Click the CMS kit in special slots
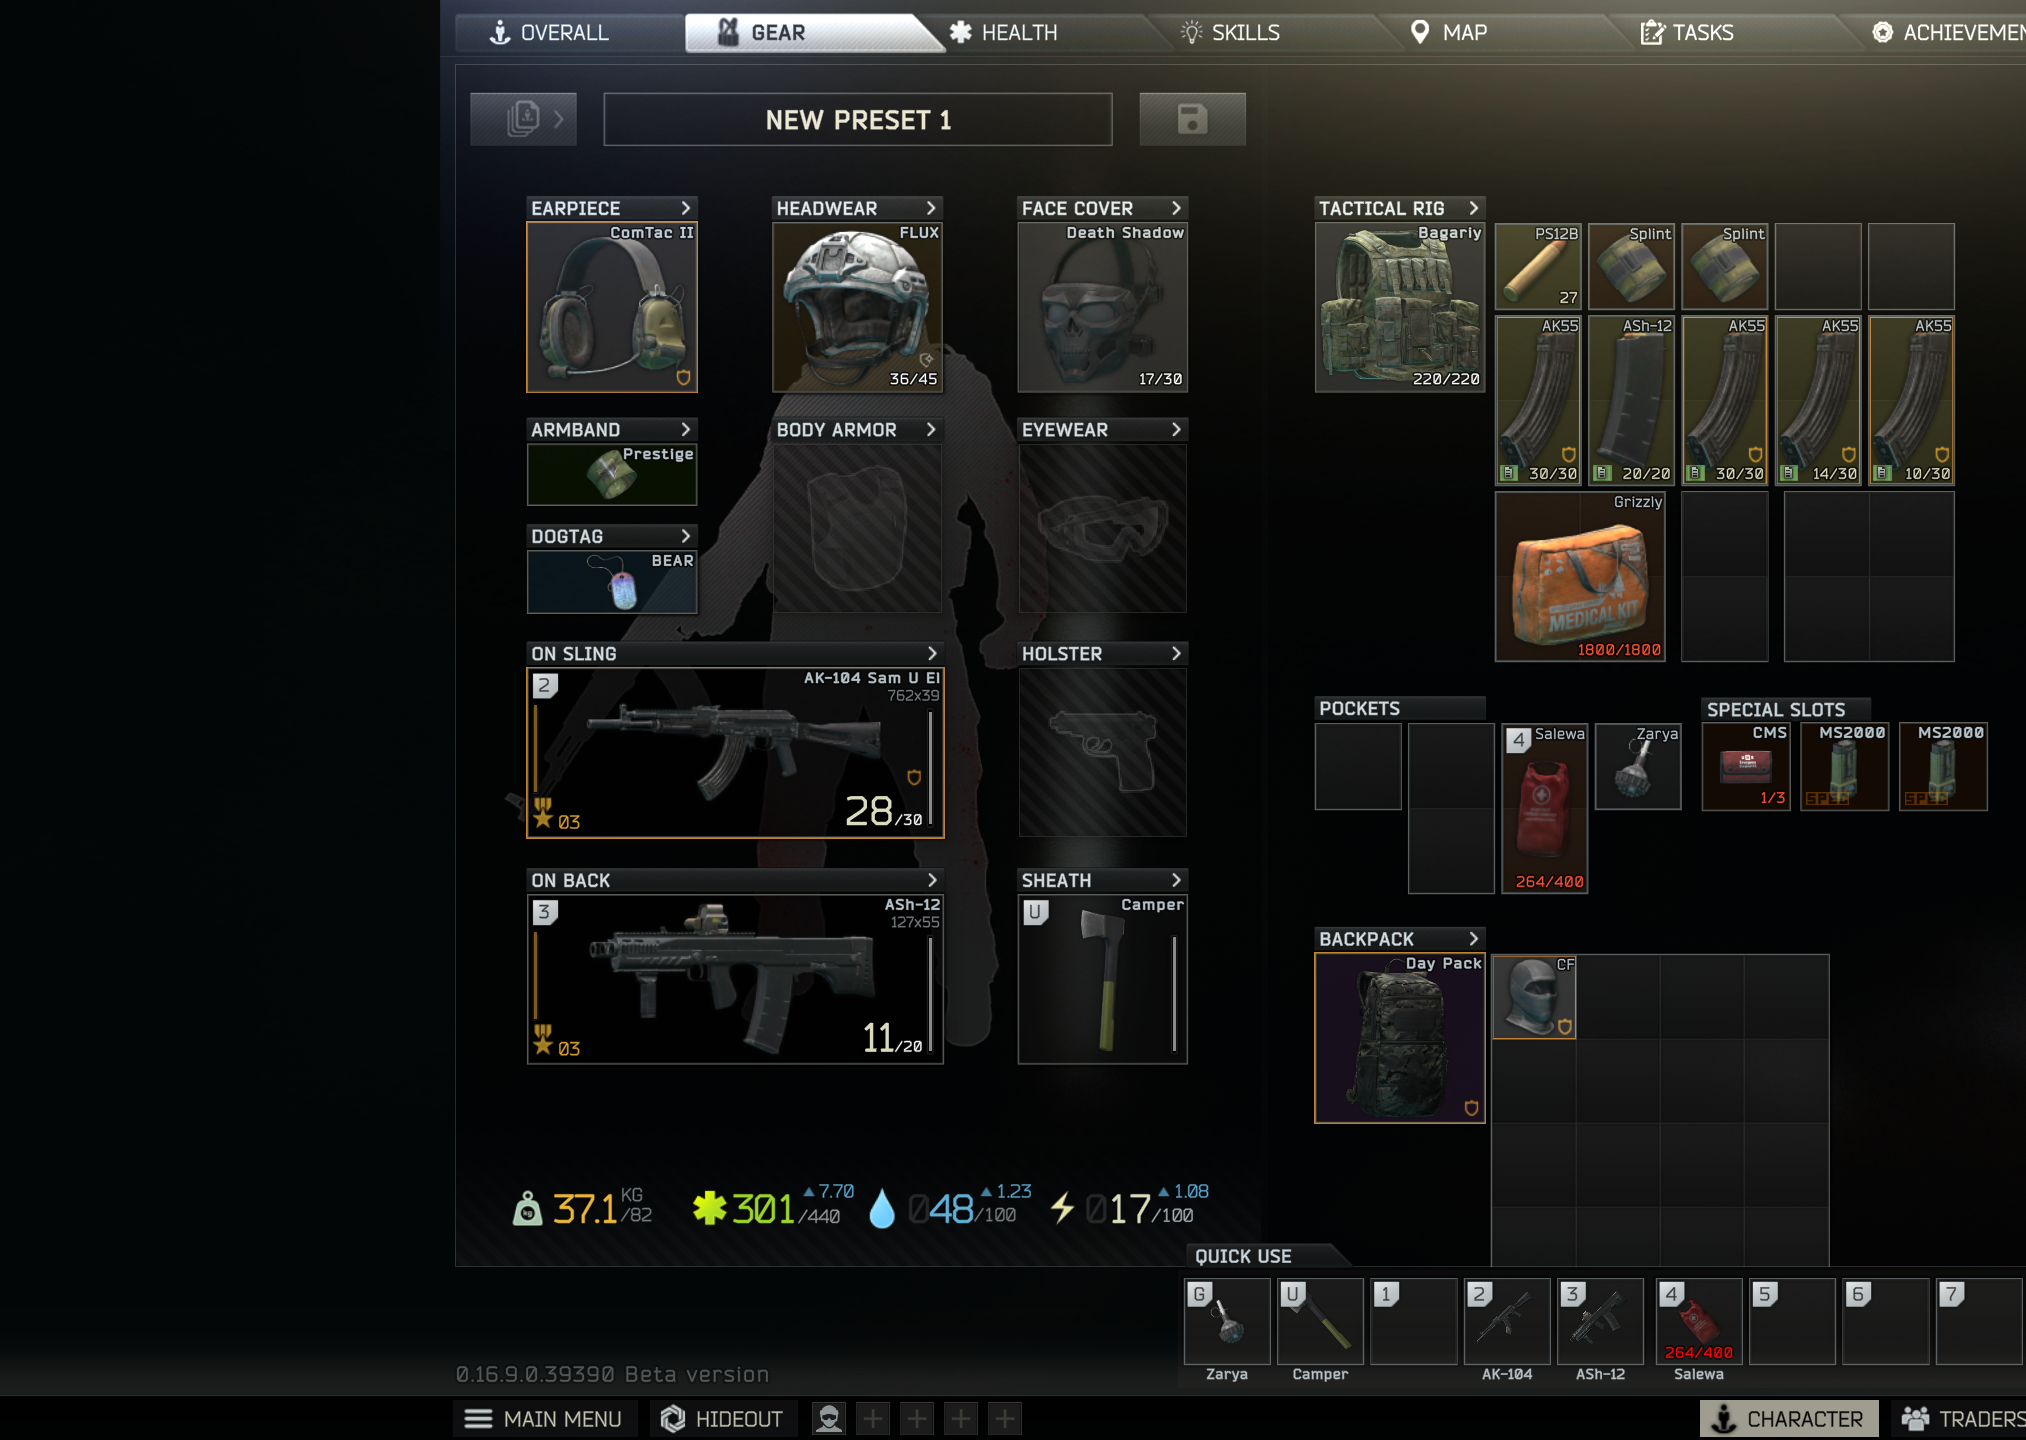This screenshot has height=1440, width=2026. (x=1745, y=767)
